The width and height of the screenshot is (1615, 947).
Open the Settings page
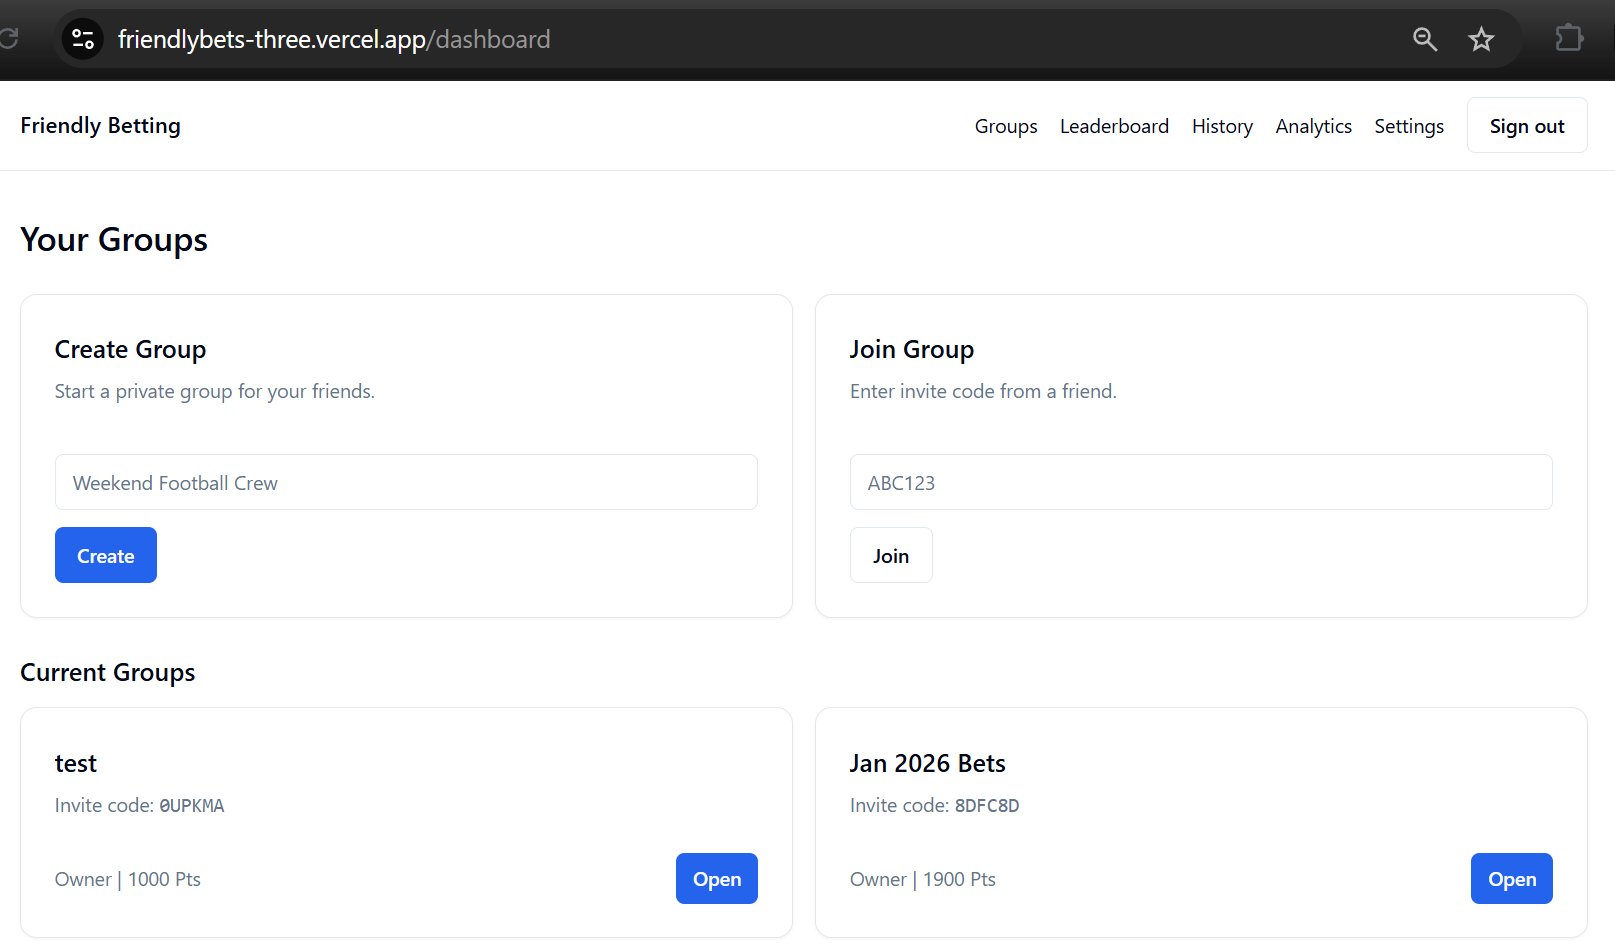click(x=1408, y=126)
